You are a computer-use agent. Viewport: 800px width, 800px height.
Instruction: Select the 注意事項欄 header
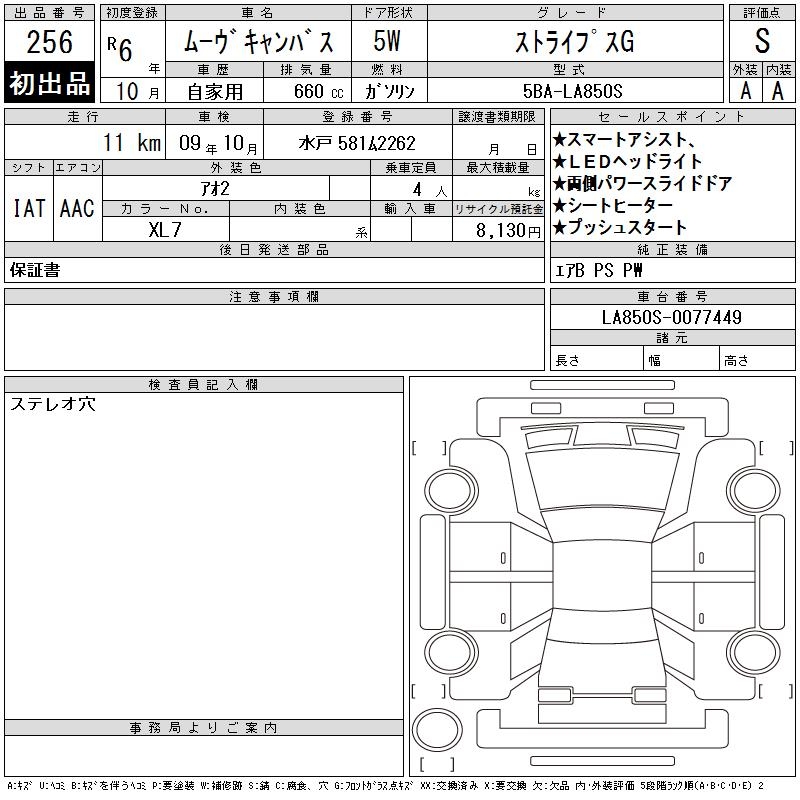click(274, 296)
